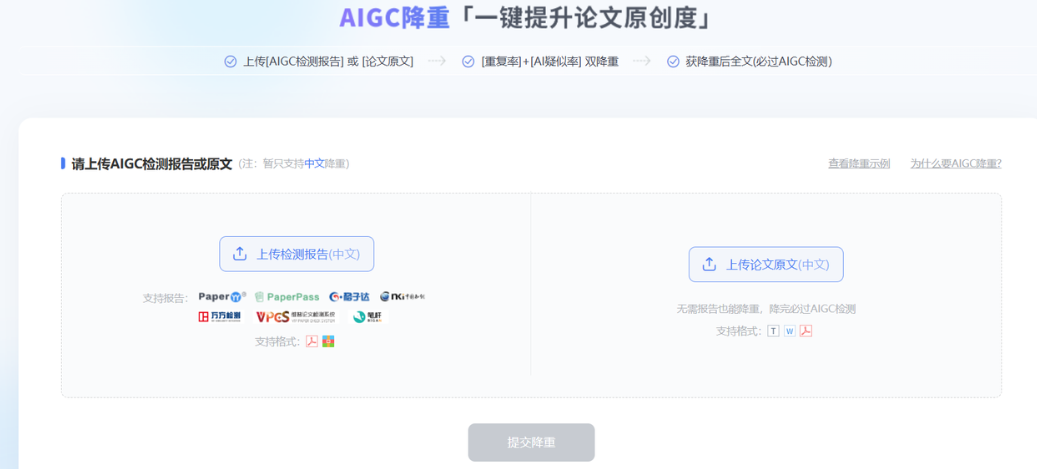Image resolution: width=1037 pixels, height=469 pixels.
Task: Click the step text [重复率]+[AI疑似率] 双降重
Action: [x=550, y=62]
